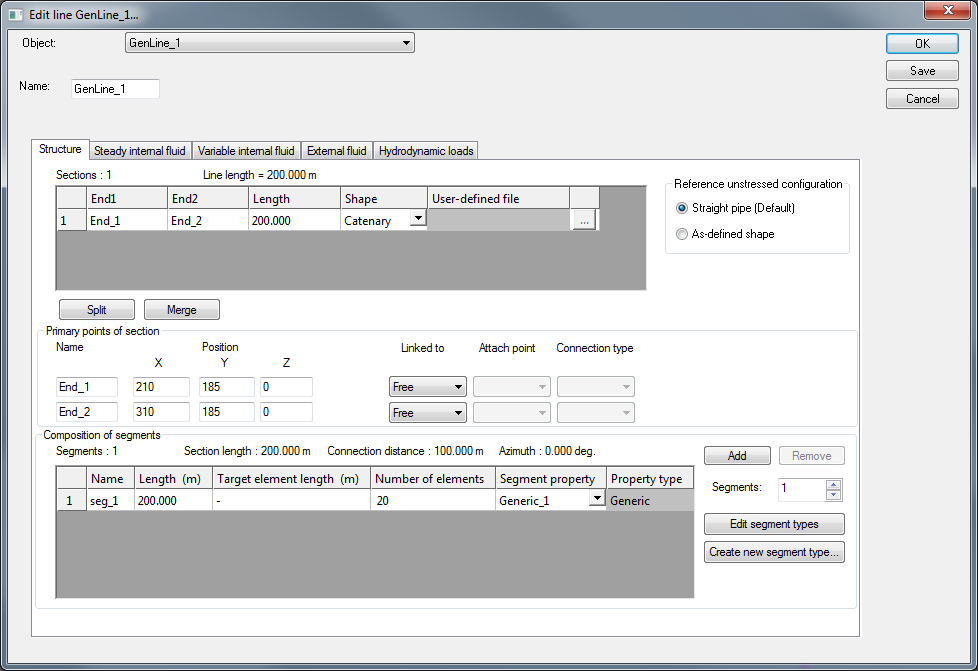
Task: Click the Split section button
Action: pos(97,309)
